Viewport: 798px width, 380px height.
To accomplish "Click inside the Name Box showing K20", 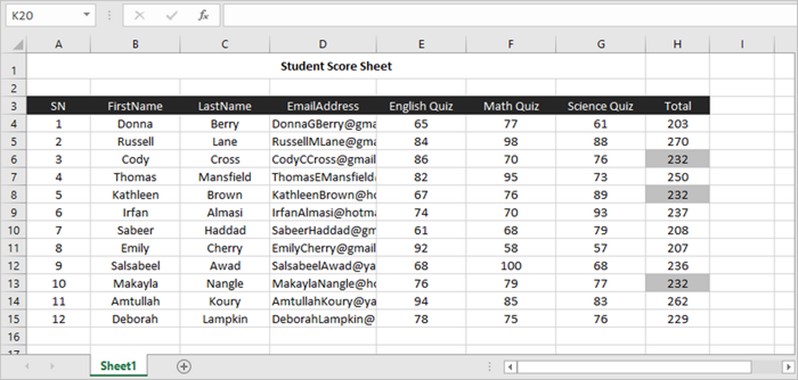I will [43, 16].
